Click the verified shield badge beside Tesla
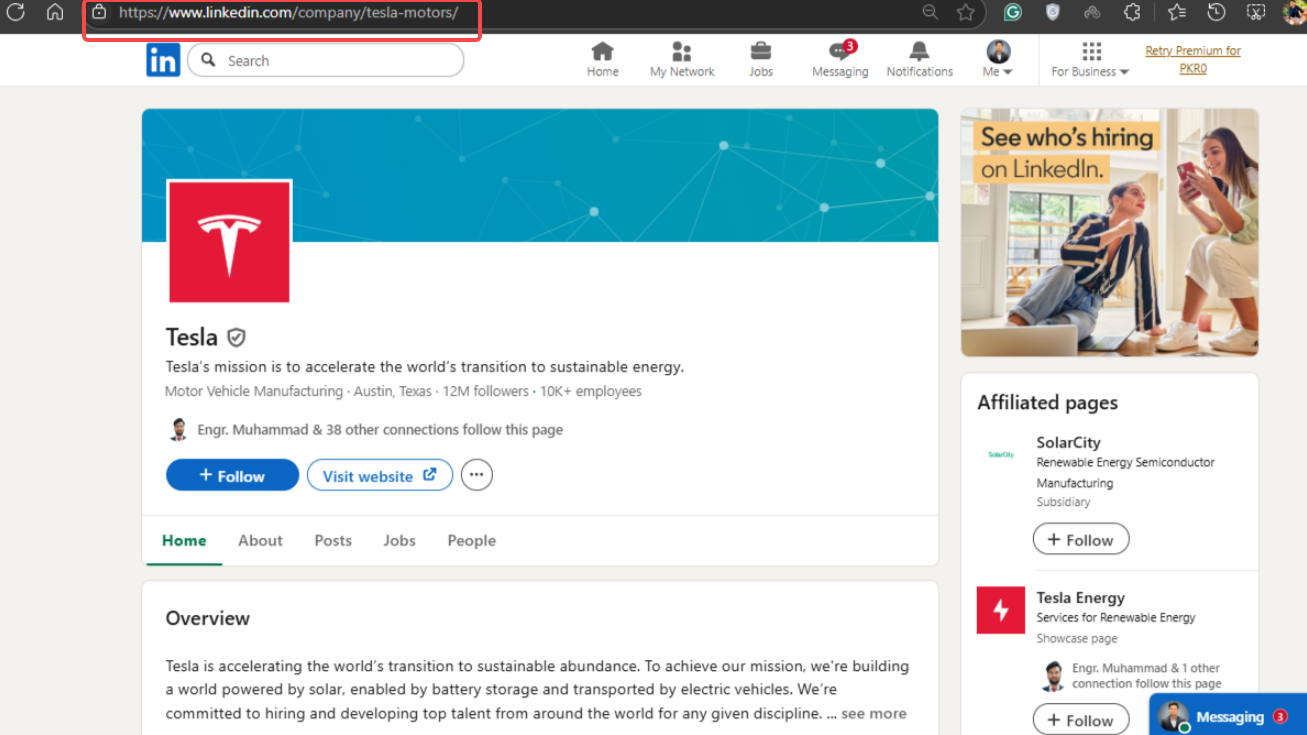Image resolution: width=1307 pixels, height=735 pixels. click(x=236, y=337)
